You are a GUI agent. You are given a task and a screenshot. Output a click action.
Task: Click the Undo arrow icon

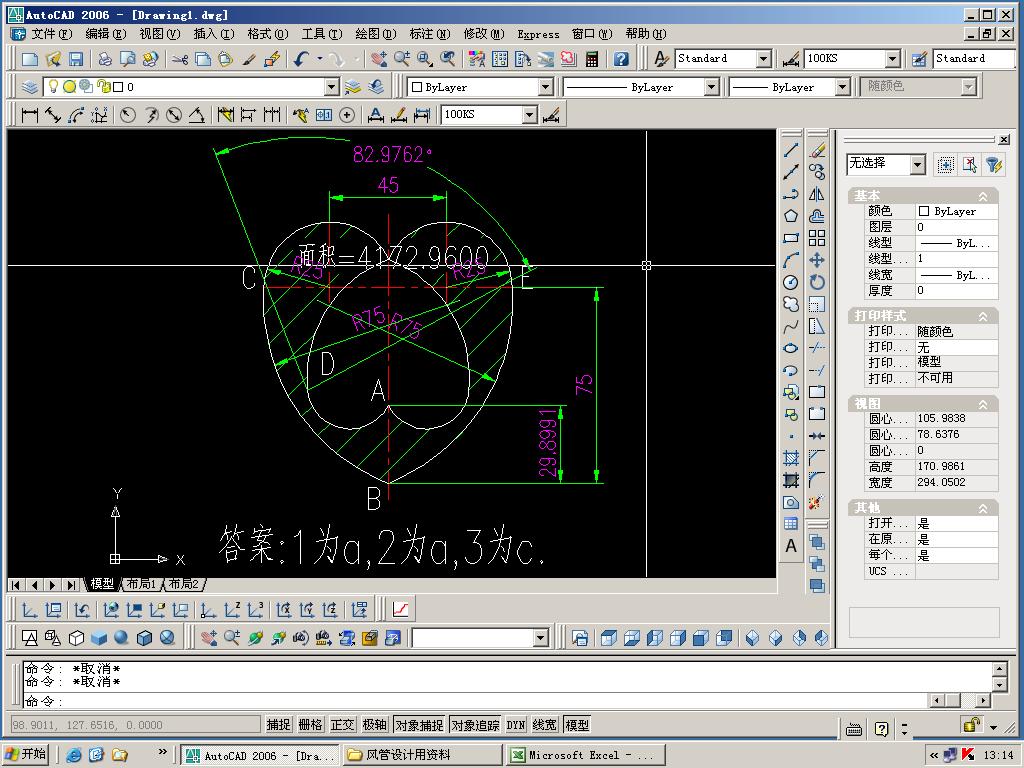300,59
